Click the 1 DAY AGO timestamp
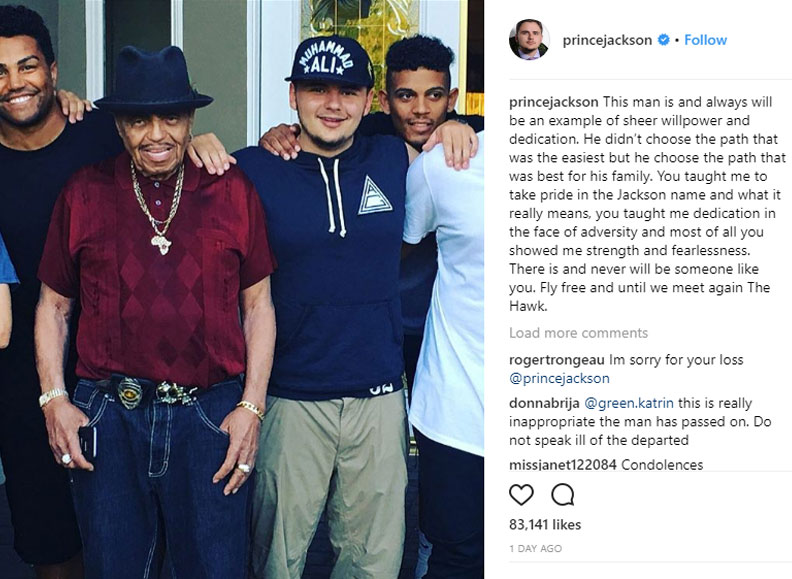This screenshot has width=792, height=579. pos(535,549)
